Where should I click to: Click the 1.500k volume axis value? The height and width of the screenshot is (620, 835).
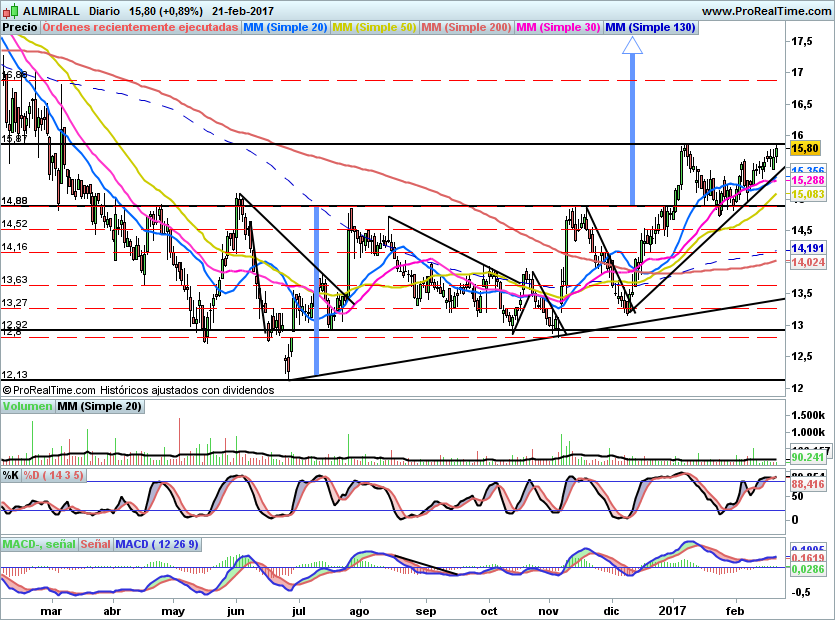coord(808,415)
